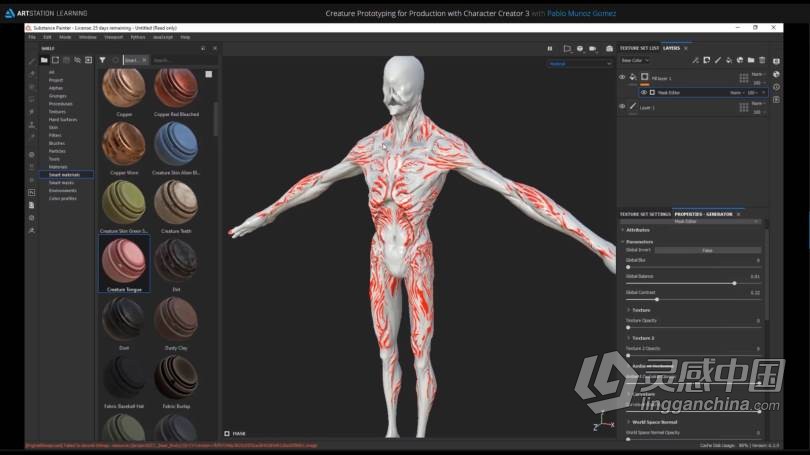Select the Creature Tongue smart material
The width and height of the screenshot is (810, 455).
pos(124,264)
